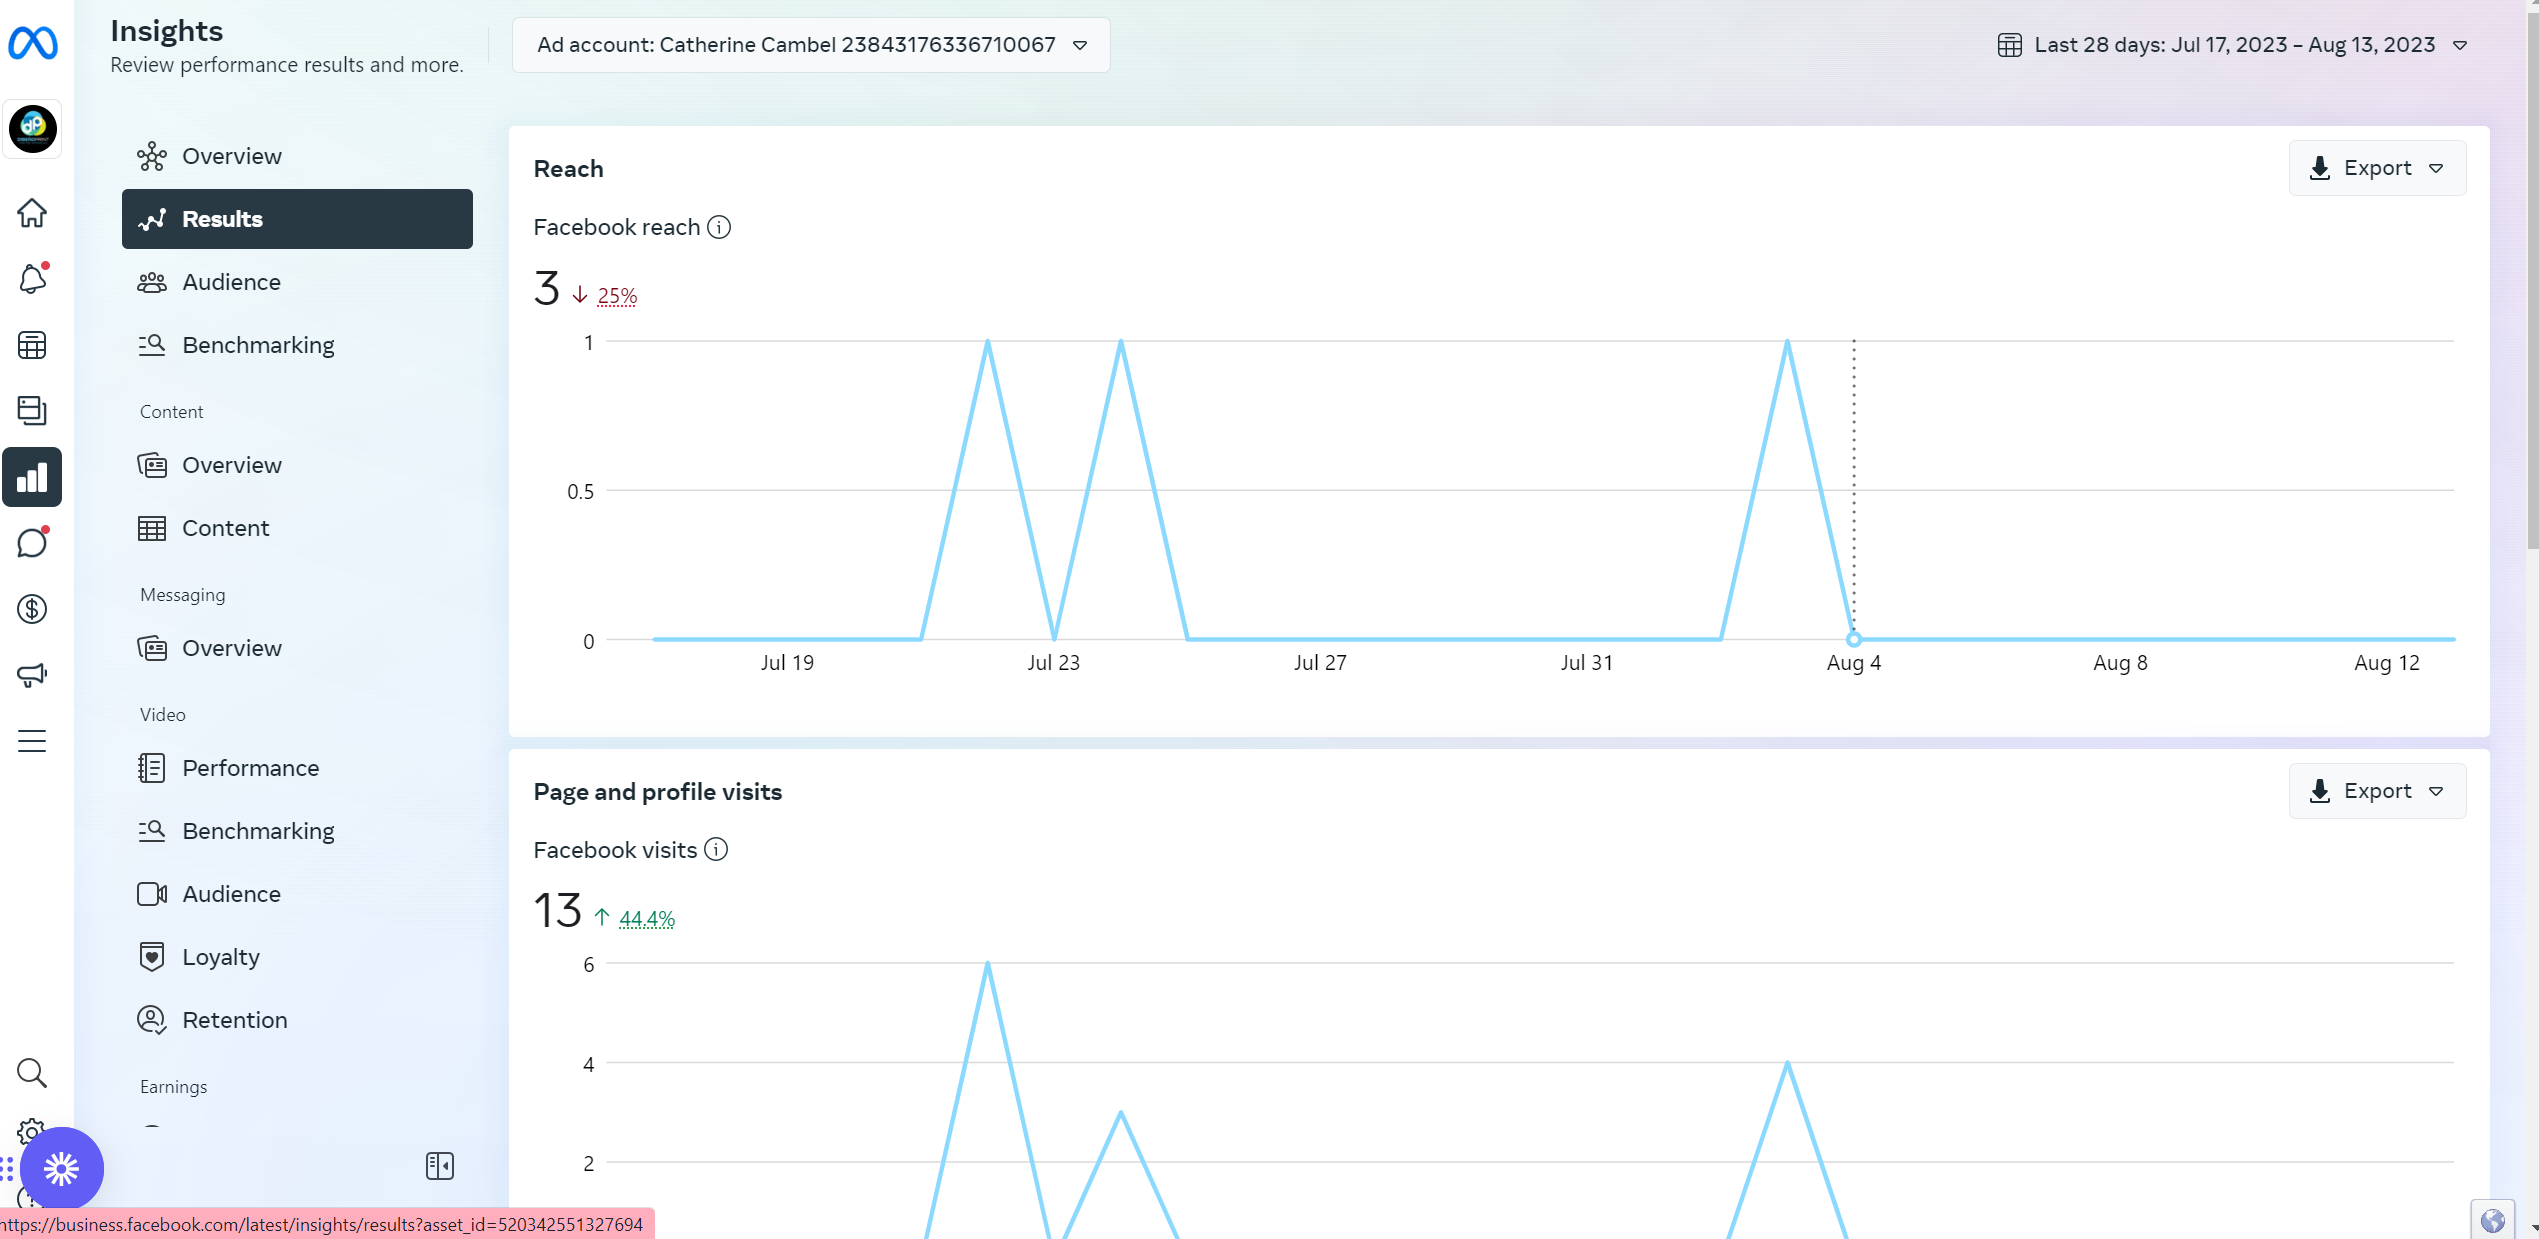Open Page and profile visits Export dropdown
The width and height of the screenshot is (2539, 1239).
tap(2377, 791)
